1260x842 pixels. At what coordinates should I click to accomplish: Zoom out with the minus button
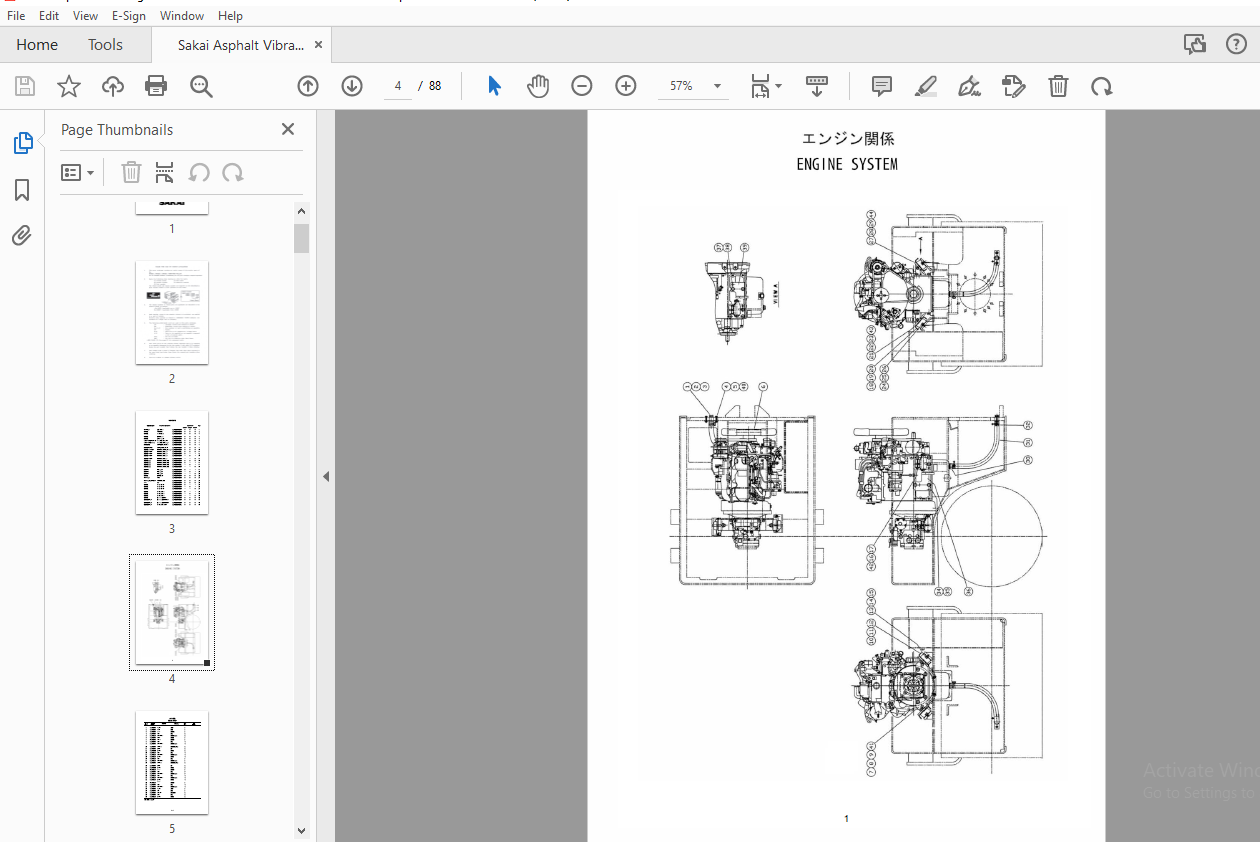pos(582,86)
